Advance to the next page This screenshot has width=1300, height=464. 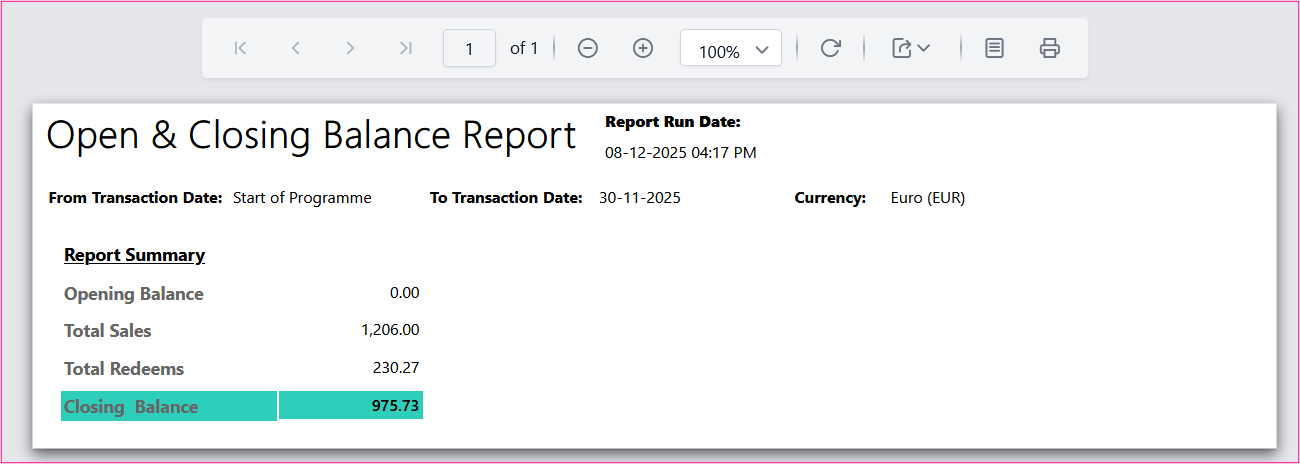click(x=350, y=48)
